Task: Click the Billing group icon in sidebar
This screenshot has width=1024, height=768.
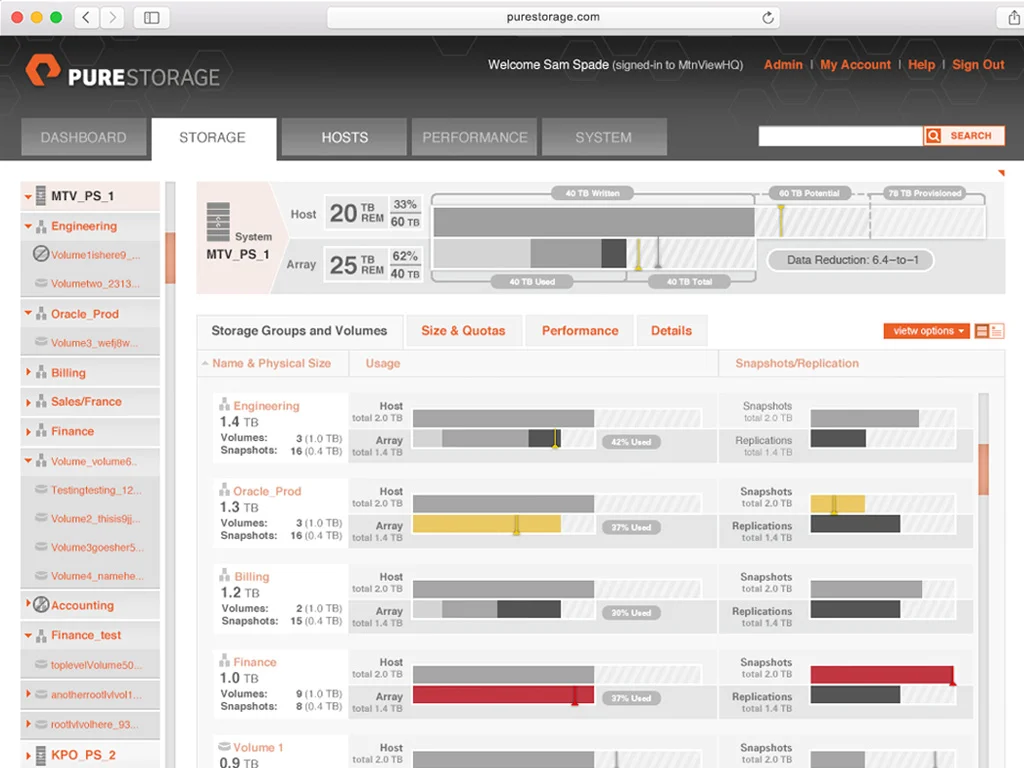Action: (x=41, y=373)
